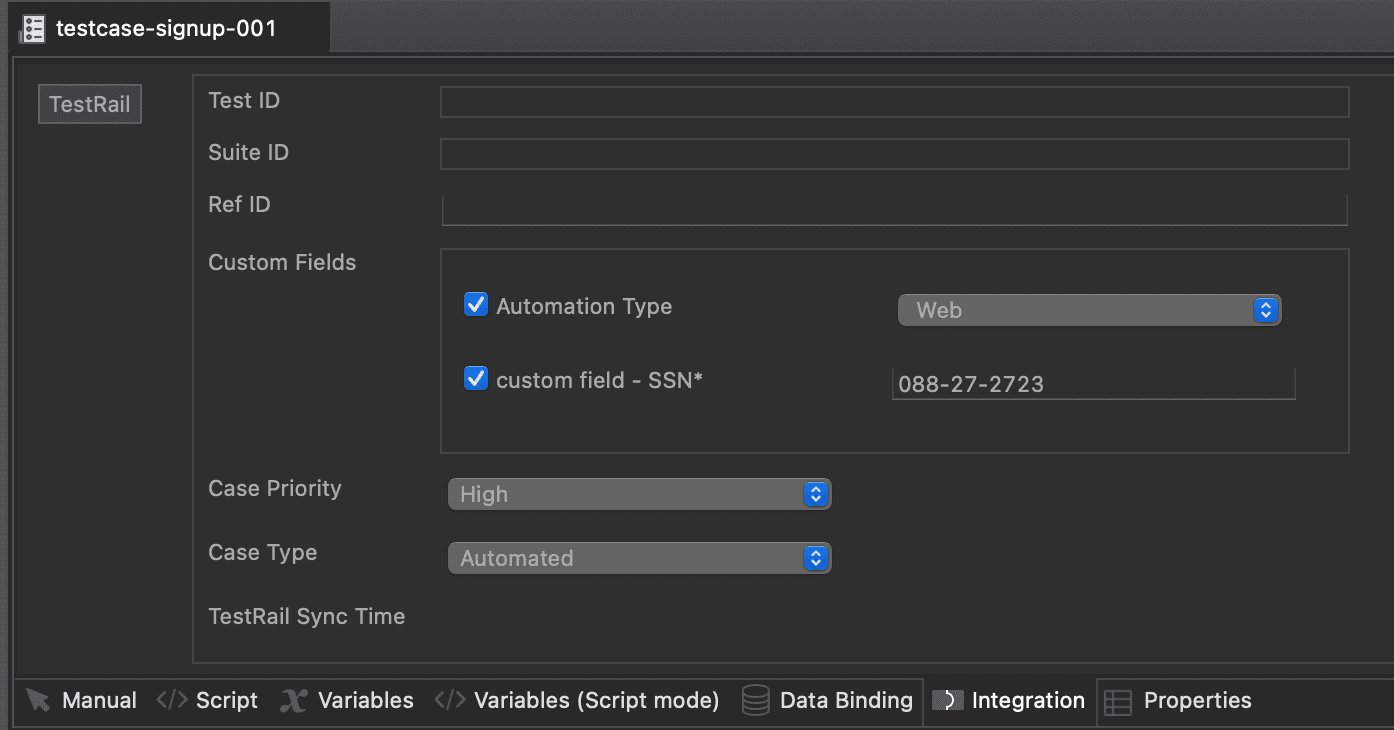Click the Case Type label
The width and height of the screenshot is (1394, 730).
point(263,552)
